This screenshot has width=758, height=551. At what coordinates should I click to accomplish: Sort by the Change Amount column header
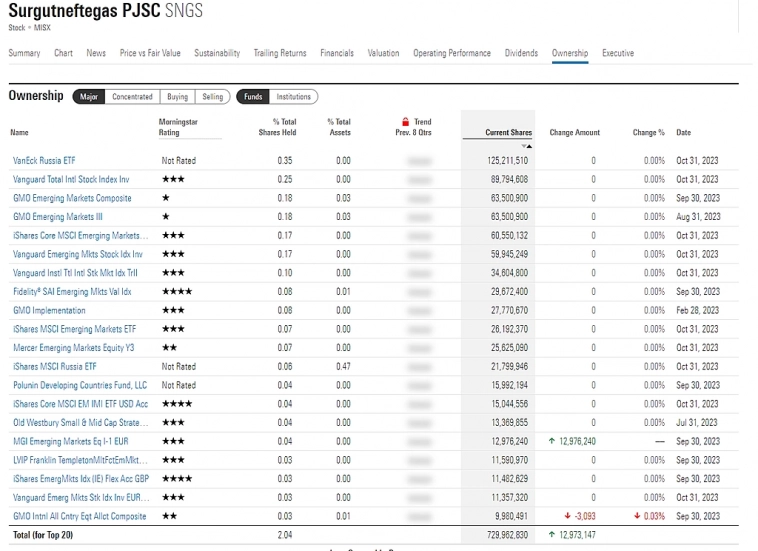[x=574, y=132]
